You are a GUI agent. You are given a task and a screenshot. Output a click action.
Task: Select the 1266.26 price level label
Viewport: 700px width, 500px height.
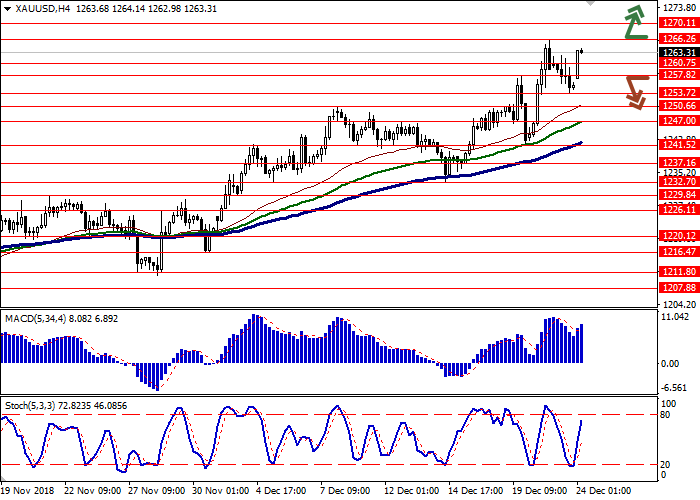(x=677, y=38)
